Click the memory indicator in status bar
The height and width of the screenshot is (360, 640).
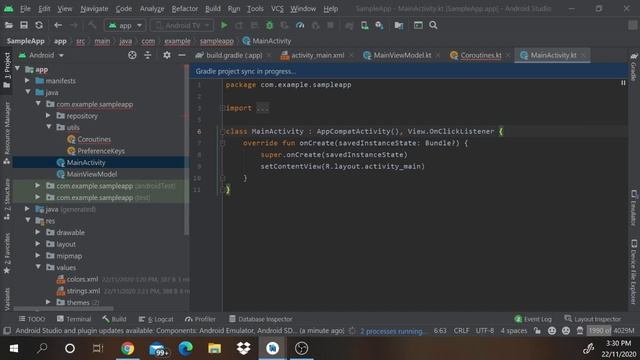click(x=611, y=331)
